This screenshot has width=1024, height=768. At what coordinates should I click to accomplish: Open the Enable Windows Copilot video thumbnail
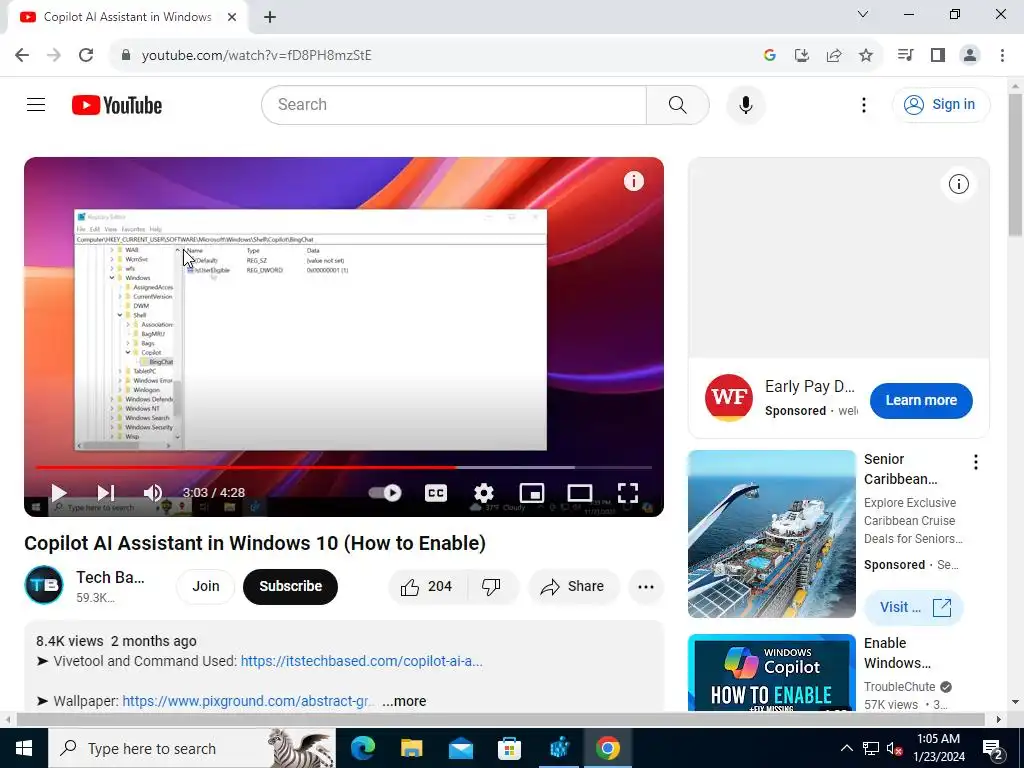click(771, 672)
